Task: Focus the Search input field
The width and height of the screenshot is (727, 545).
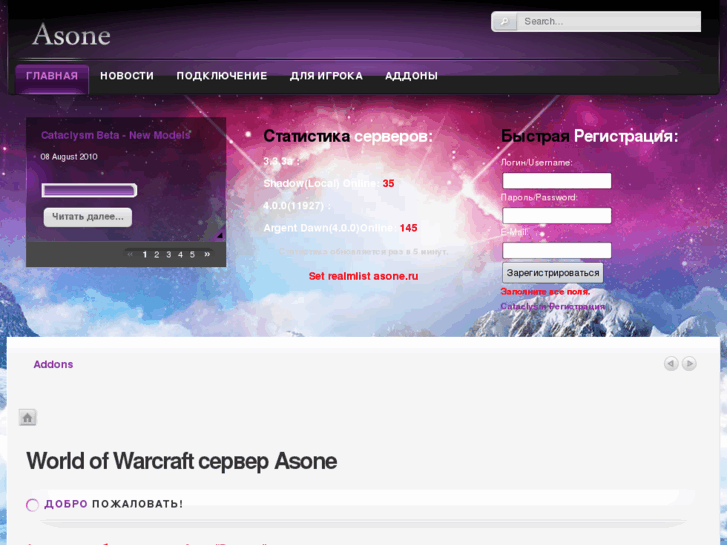Action: coord(609,21)
